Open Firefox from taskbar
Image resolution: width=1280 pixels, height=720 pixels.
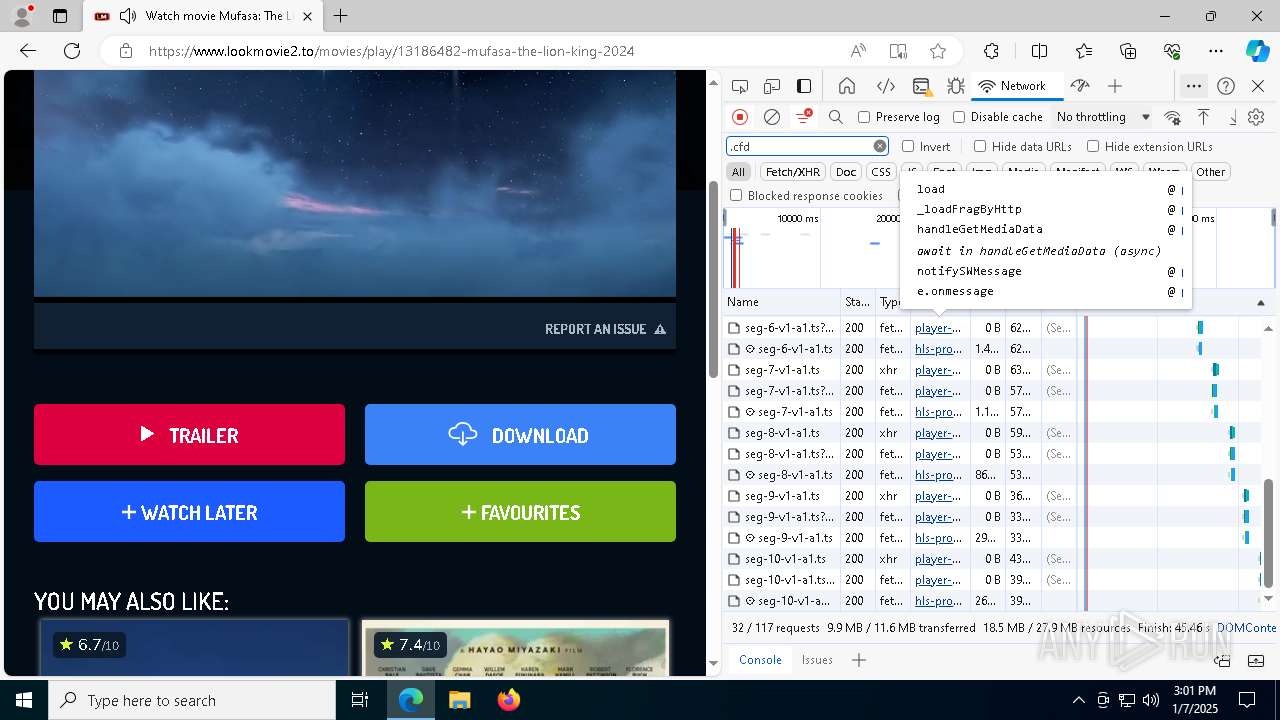point(509,700)
